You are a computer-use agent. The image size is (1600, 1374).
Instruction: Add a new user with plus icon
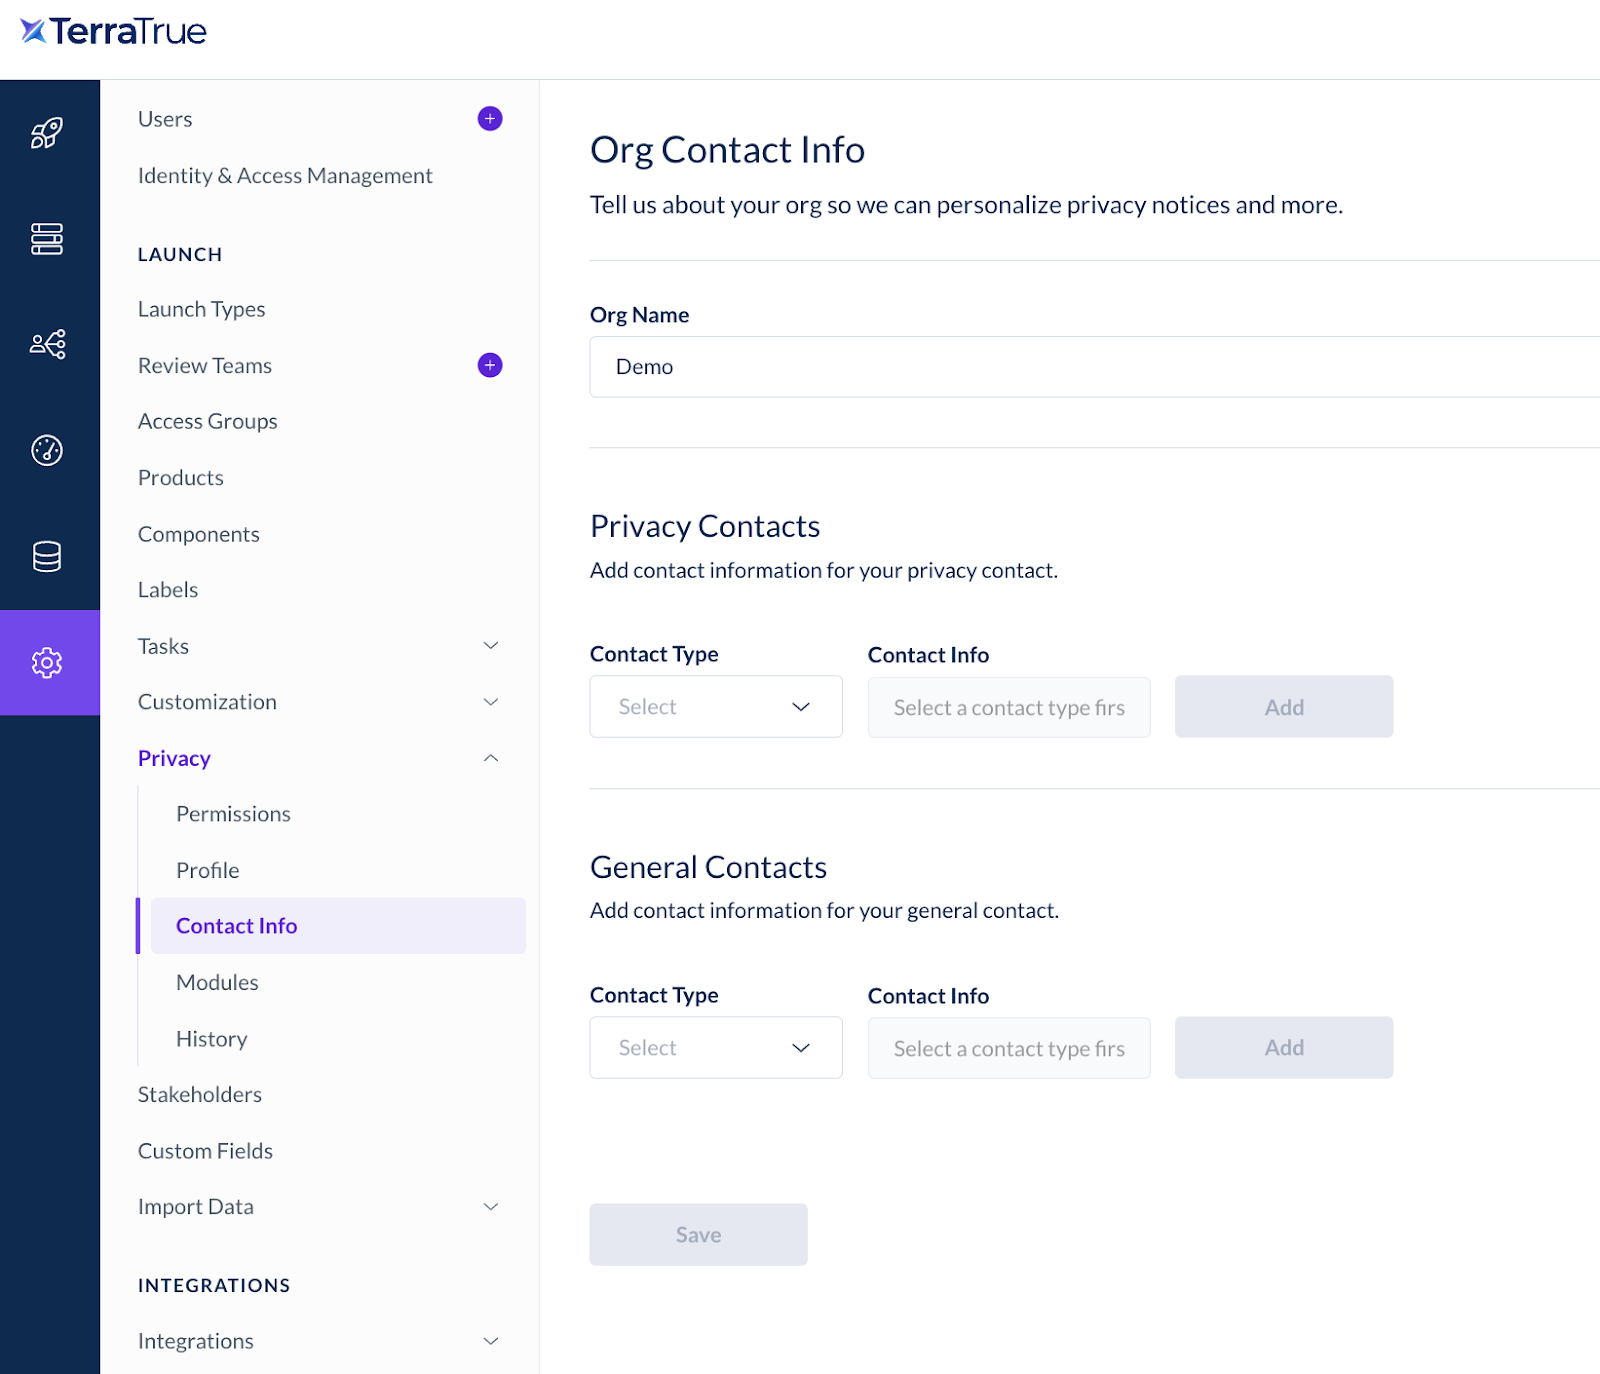[x=490, y=119]
